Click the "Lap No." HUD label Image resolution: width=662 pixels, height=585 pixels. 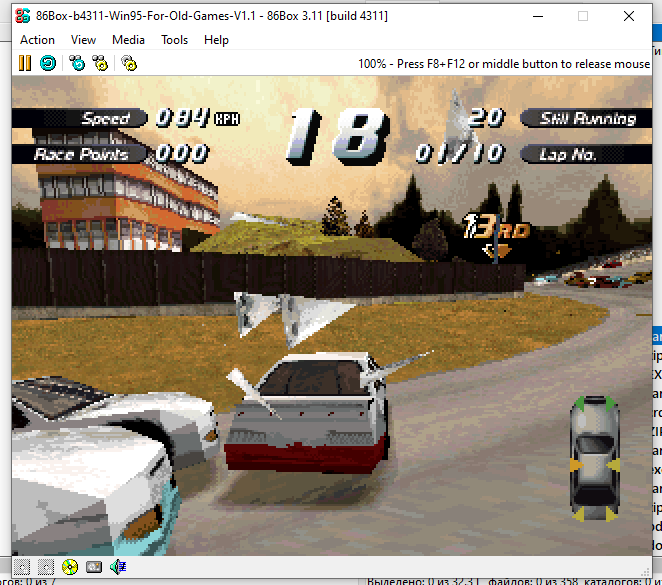point(567,154)
